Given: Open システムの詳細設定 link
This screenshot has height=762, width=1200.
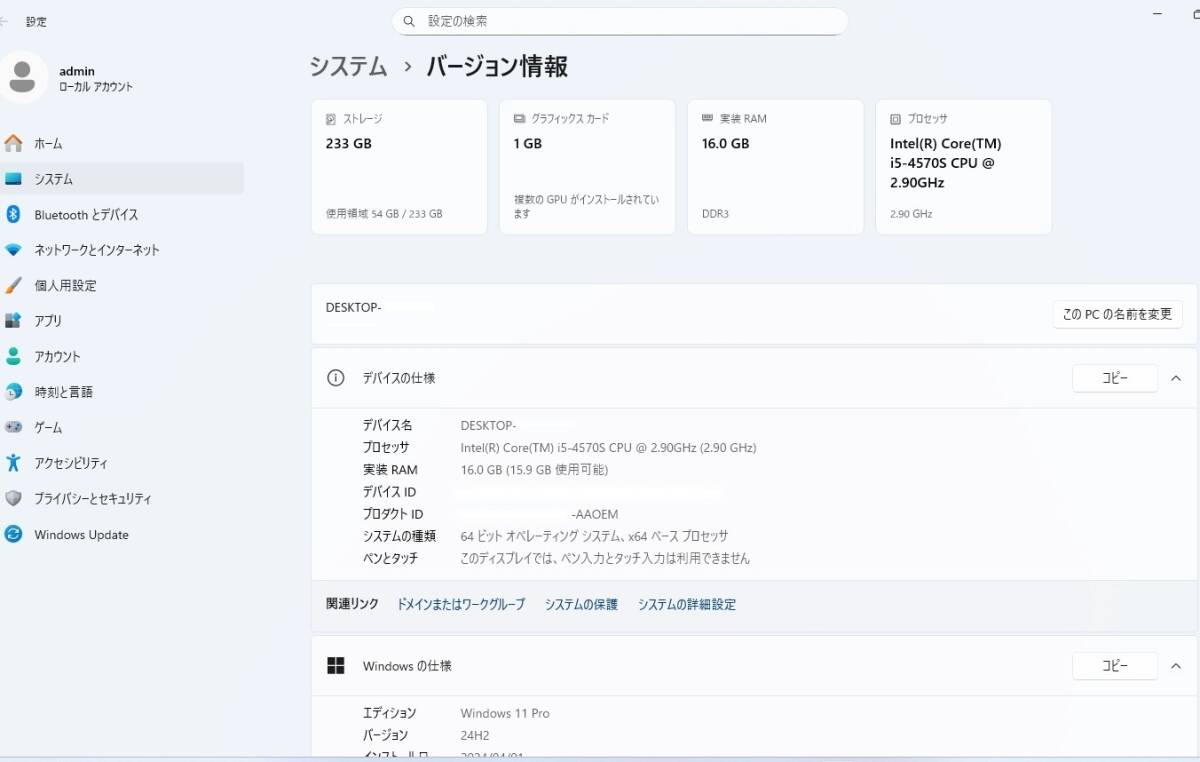Looking at the screenshot, I should tap(687, 604).
